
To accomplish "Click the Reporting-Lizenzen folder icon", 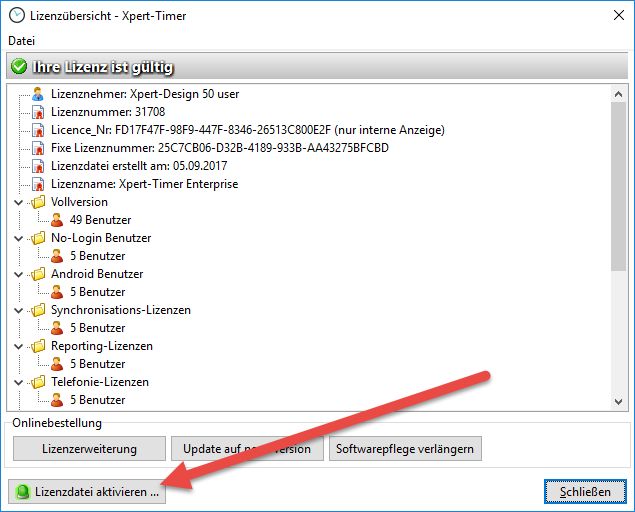I will pyautogui.click(x=38, y=346).
